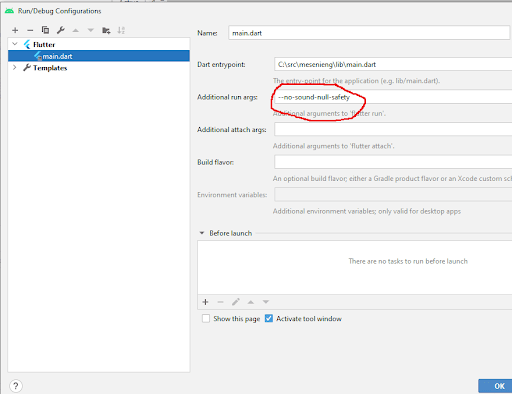Create new folder for configurations
This screenshot has height=398, width=512.
106,31
